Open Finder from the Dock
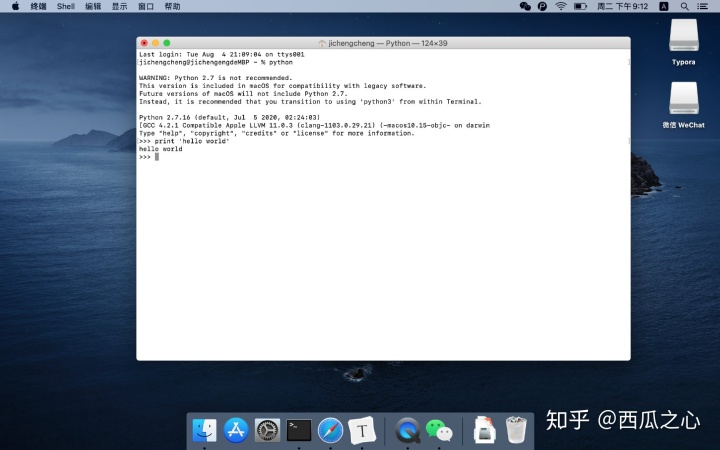 click(x=205, y=430)
